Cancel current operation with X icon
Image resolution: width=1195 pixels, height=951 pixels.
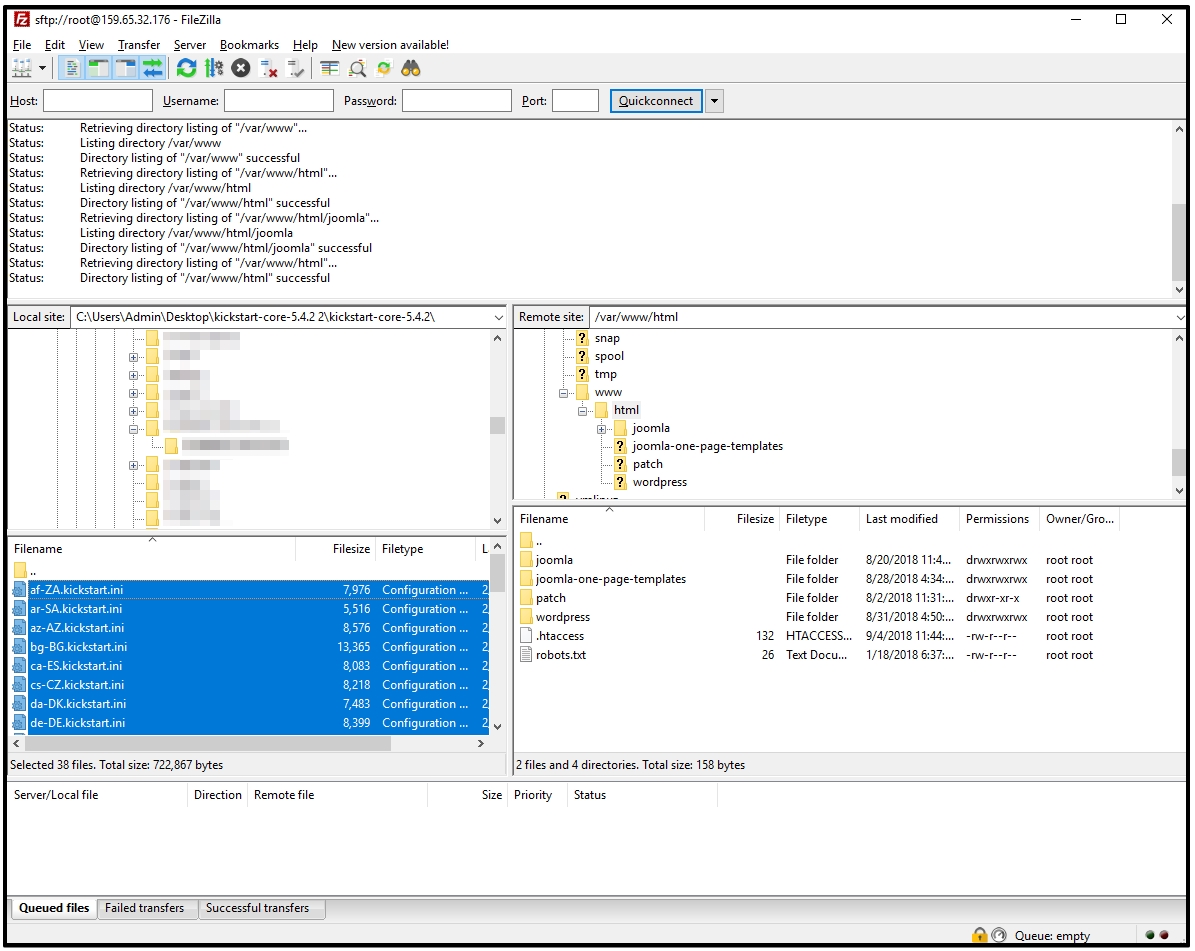pos(241,69)
